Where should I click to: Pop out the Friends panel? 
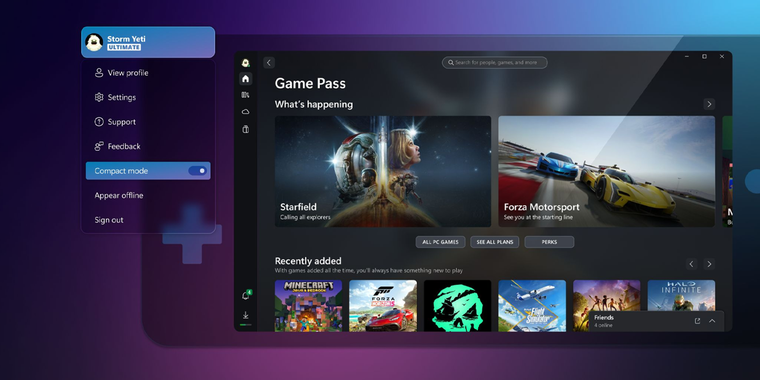coord(697,321)
